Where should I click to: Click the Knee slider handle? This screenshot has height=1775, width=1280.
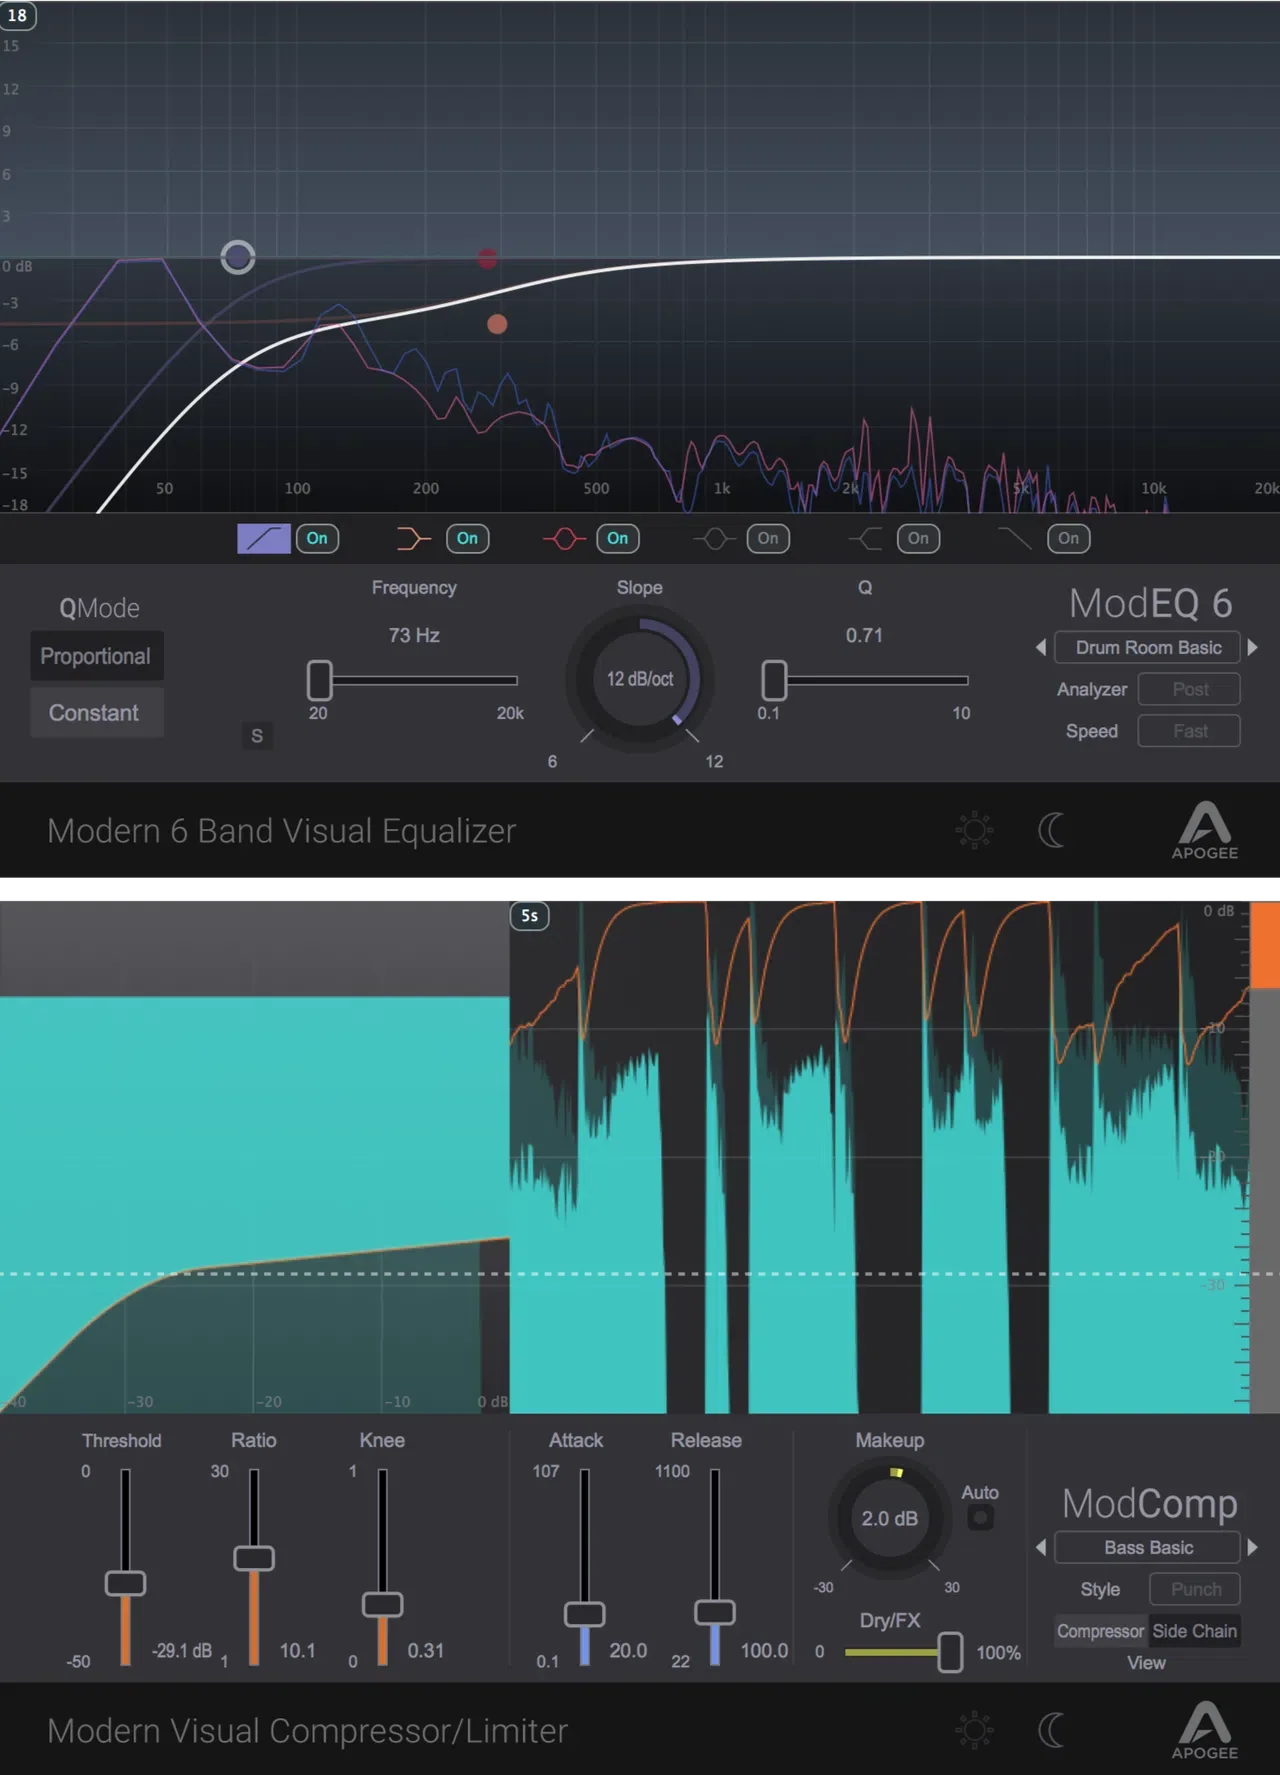point(382,1604)
